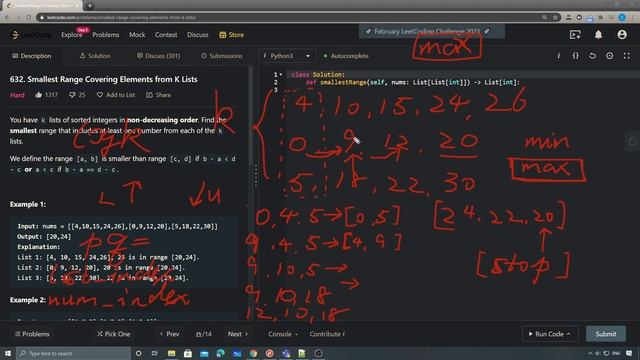The image size is (640, 360).
Task: Open a new browser tab
Action: [90, 6]
